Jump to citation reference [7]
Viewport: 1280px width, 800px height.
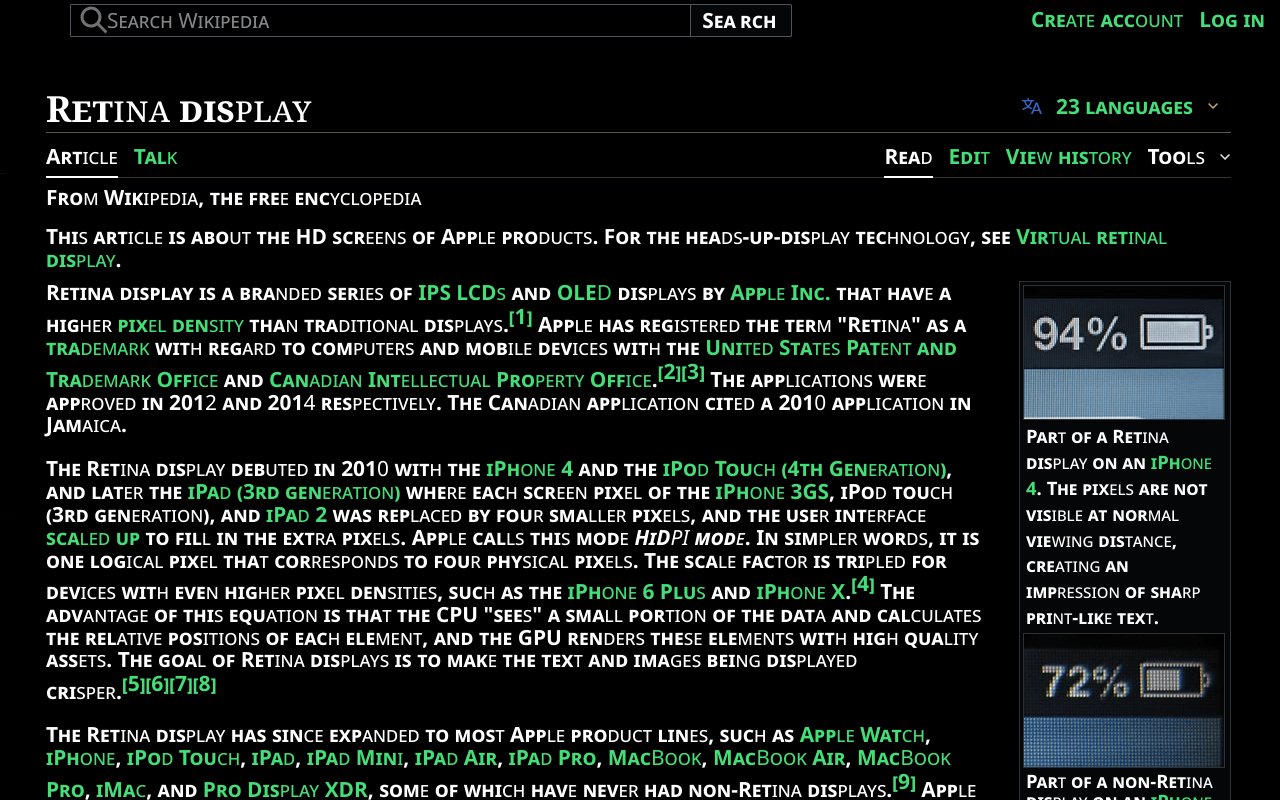click(181, 685)
